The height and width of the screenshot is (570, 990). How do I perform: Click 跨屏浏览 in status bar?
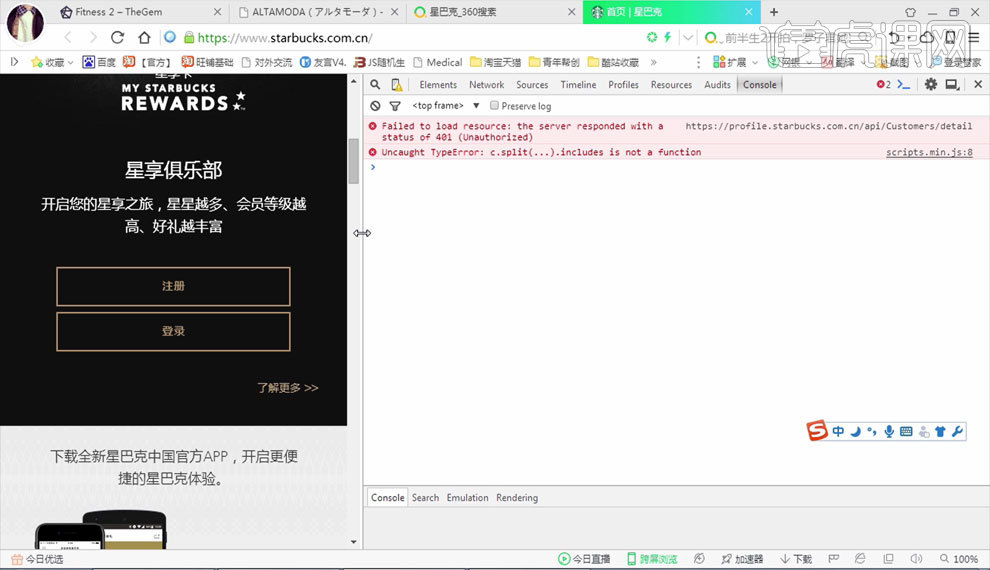(x=652, y=559)
